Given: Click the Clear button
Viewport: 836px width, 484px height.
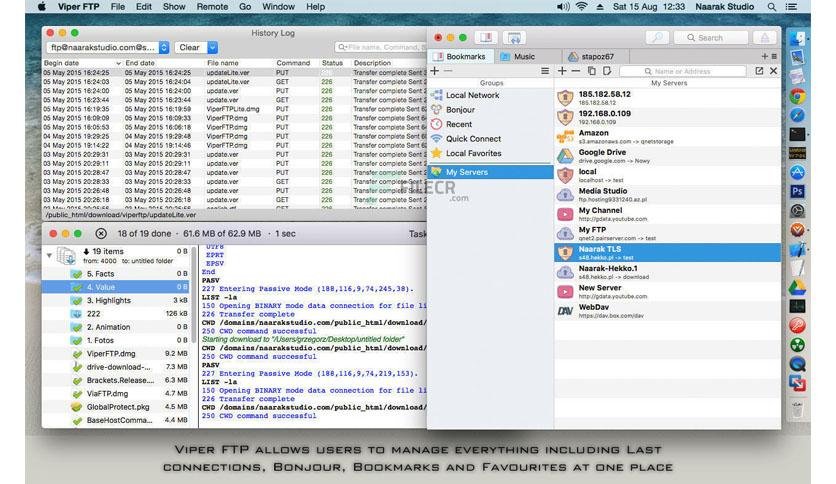Looking at the screenshot, I should pos(190,47).
